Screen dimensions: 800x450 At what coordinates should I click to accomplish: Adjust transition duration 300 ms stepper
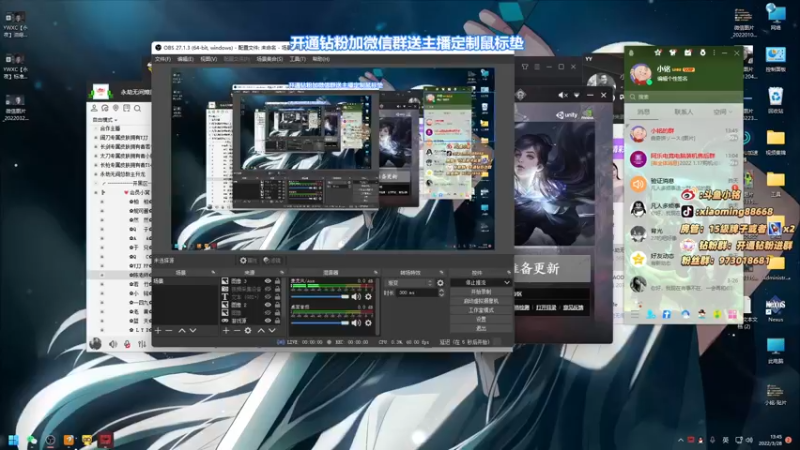click(441, 293)
